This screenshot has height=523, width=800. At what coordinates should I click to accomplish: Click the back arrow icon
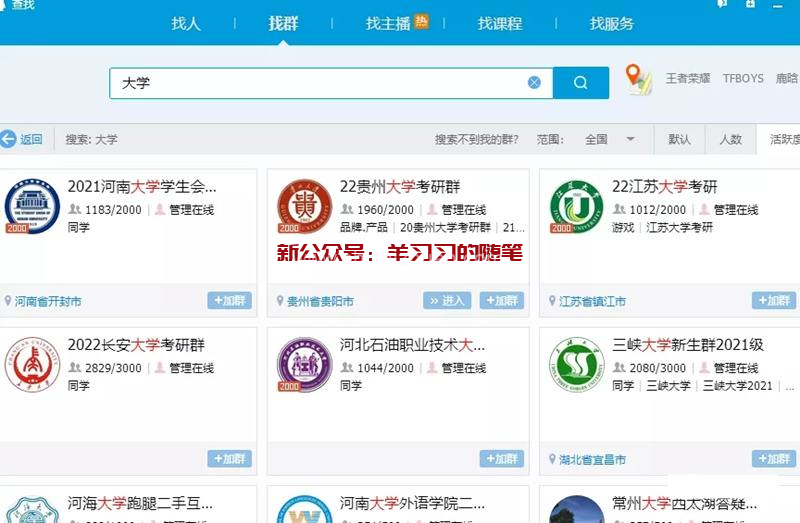(x=9, y=139)
